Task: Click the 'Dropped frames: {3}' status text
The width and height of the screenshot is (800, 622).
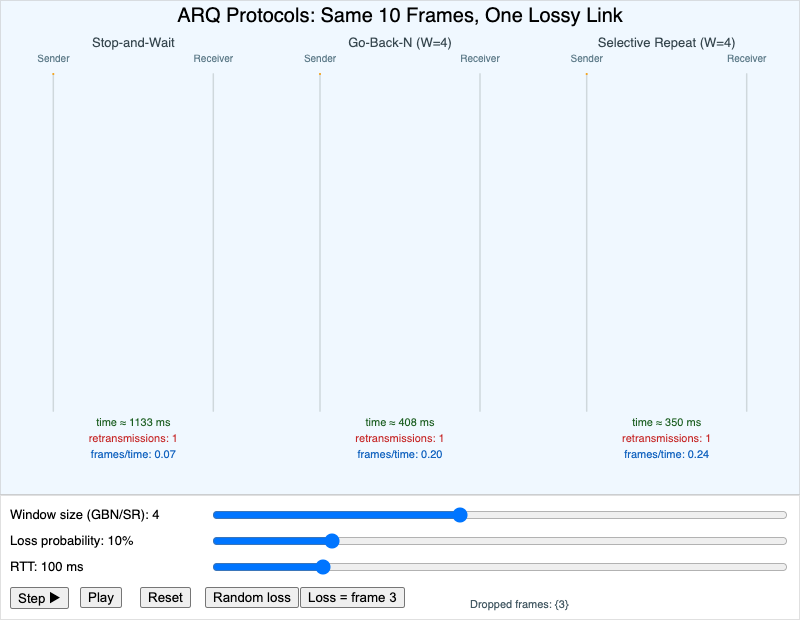Action: pyautogui.click(x=519, y=605)
